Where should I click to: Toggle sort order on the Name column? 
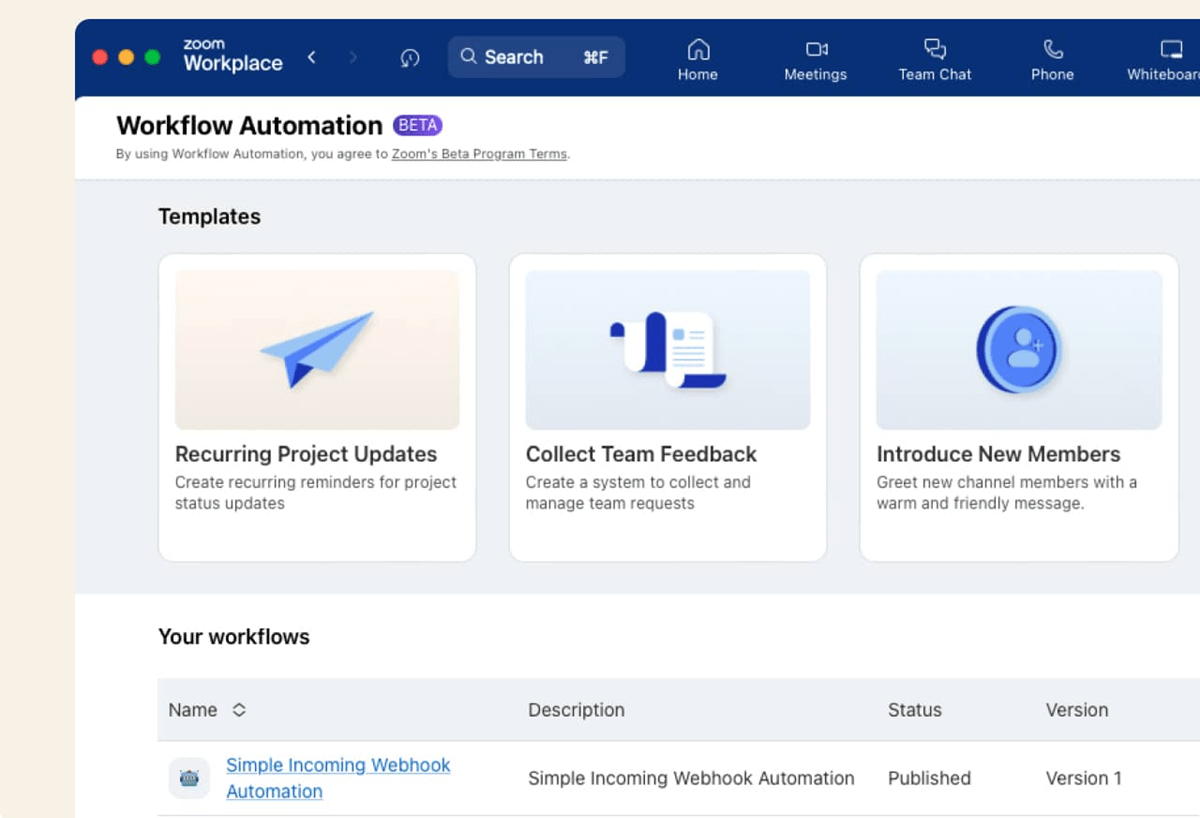pos(239,710)
